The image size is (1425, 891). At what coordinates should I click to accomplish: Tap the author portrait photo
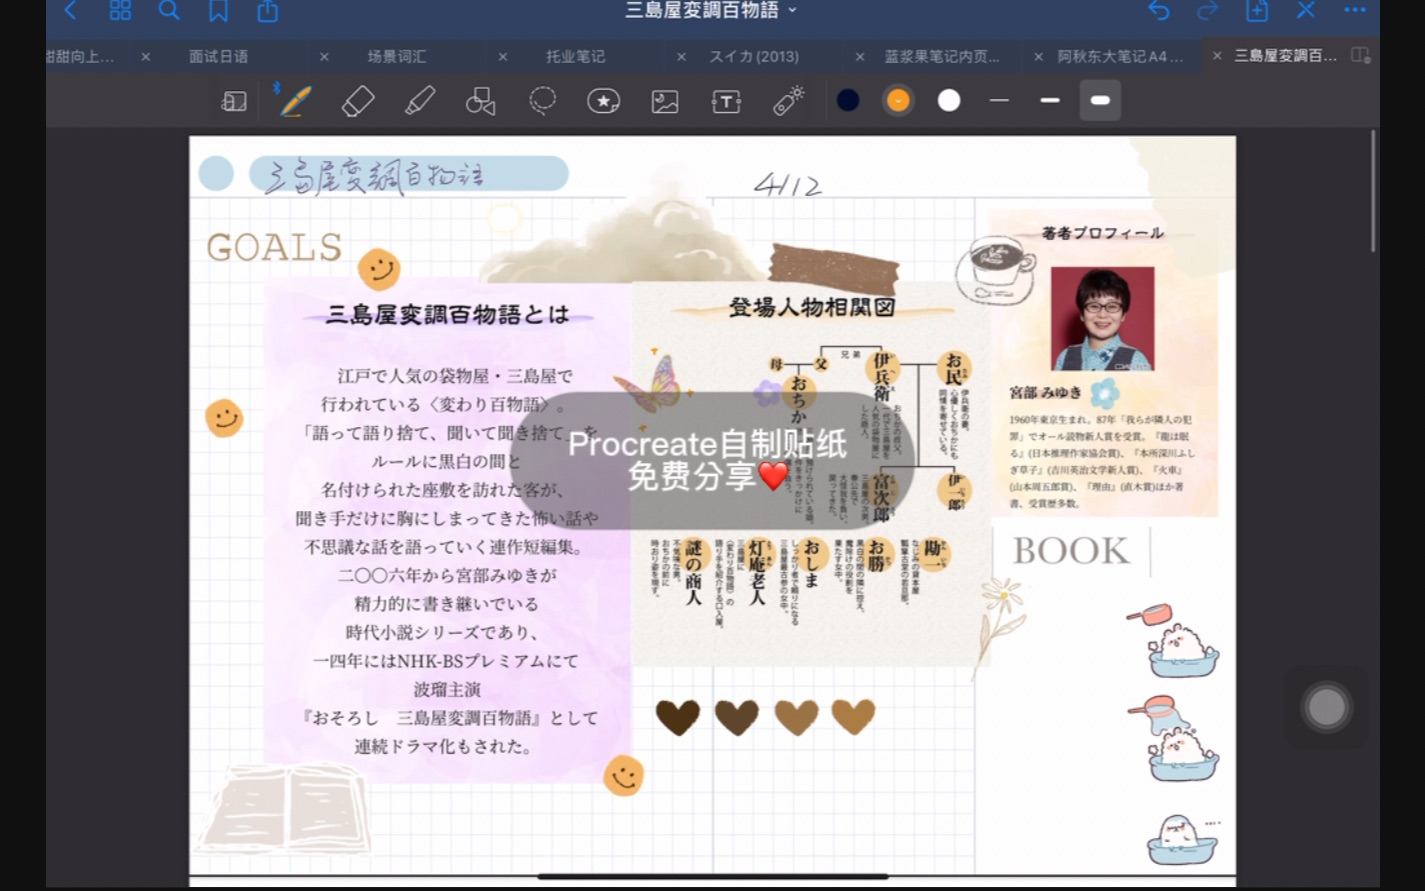click(1102, 318)
